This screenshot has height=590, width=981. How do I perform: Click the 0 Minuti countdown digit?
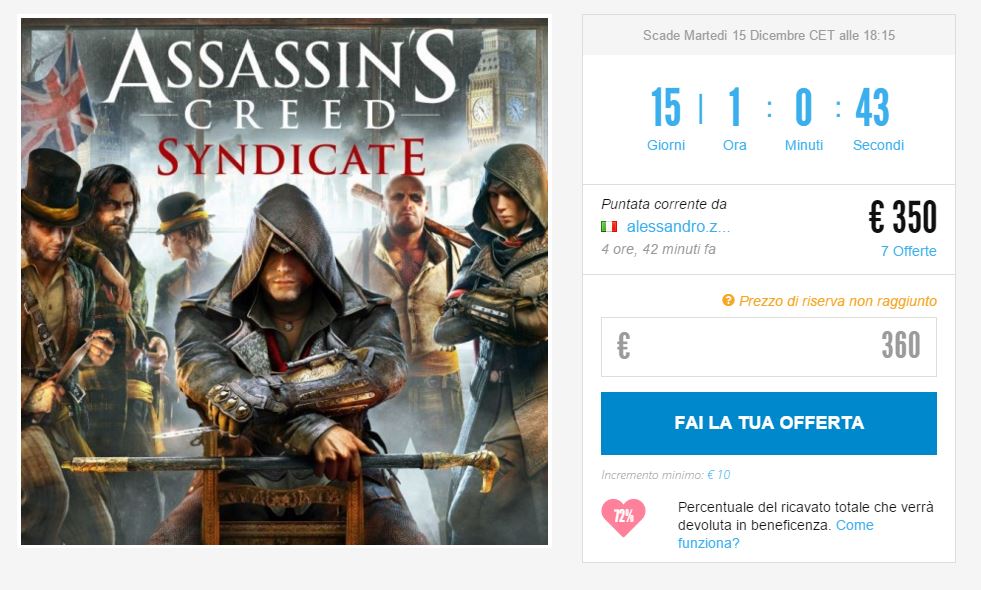tap(803, 108)
